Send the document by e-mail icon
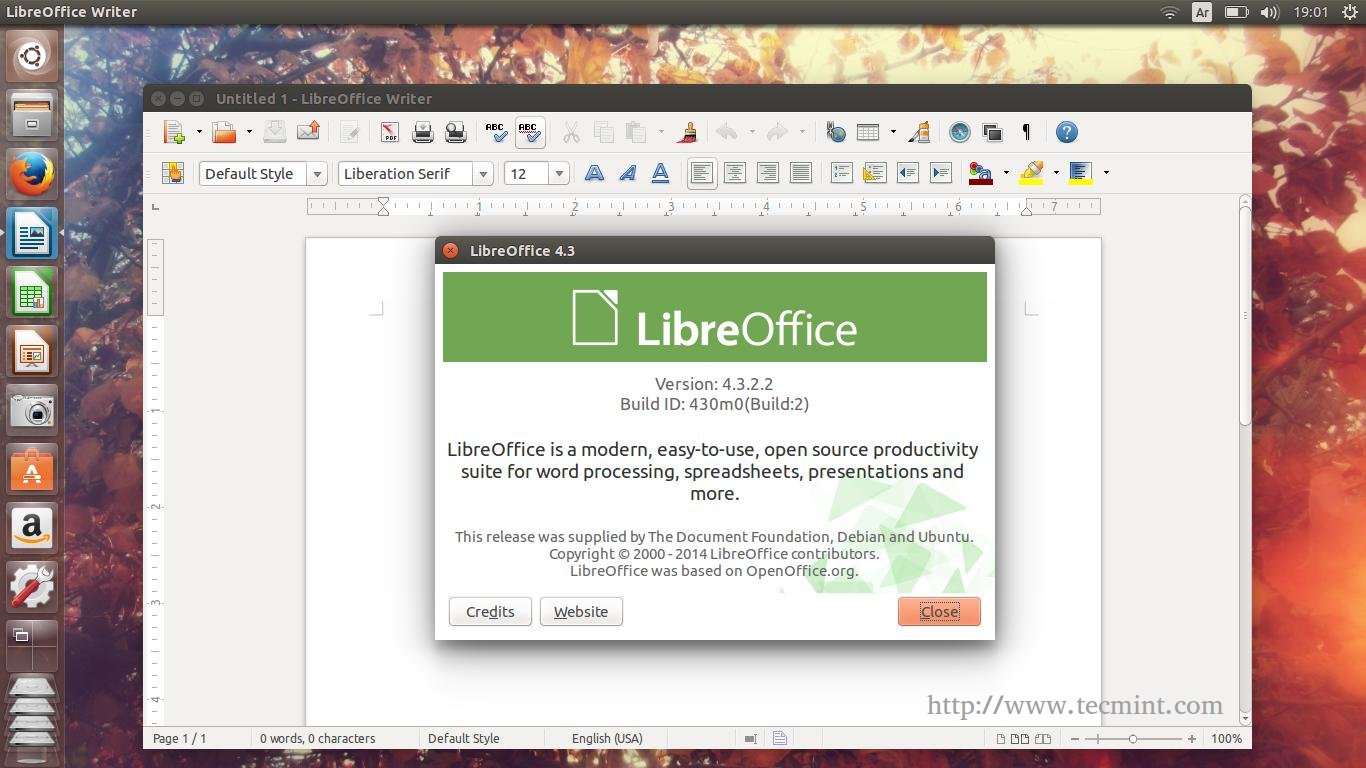The width and height of the screenshot is (1366, 768). tap(308, 132)
